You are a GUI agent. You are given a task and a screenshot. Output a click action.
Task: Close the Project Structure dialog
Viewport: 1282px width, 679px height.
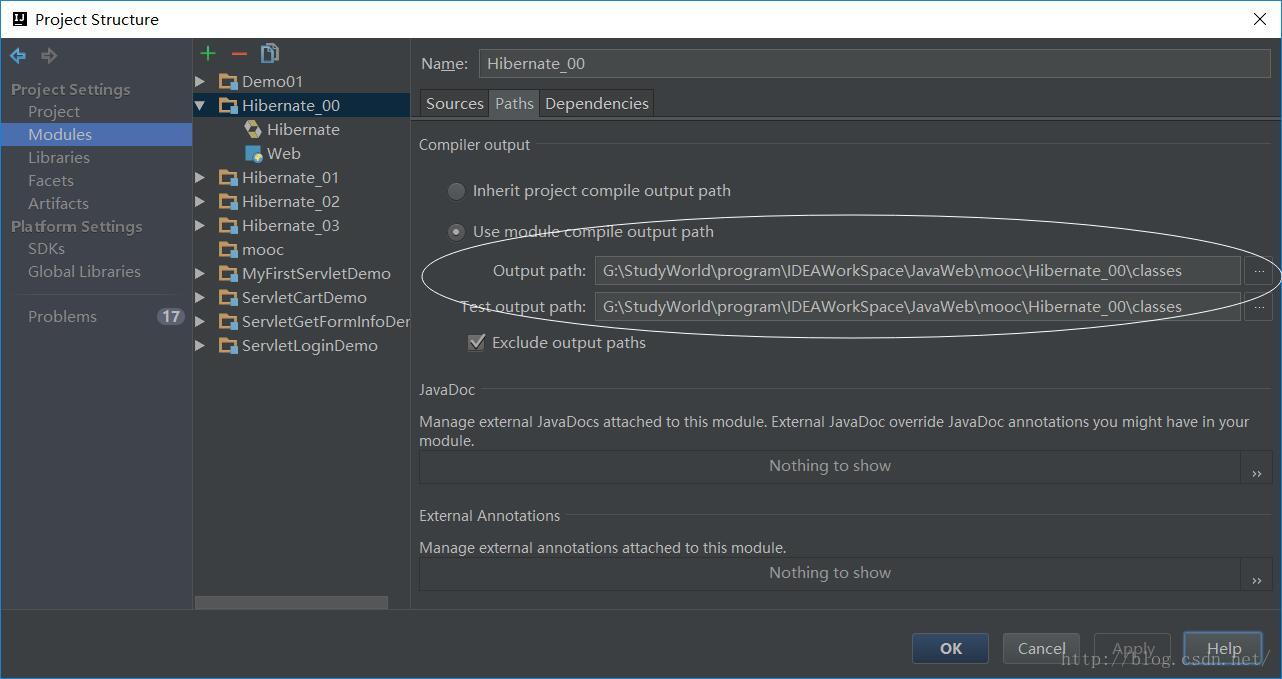(1259, 19)
